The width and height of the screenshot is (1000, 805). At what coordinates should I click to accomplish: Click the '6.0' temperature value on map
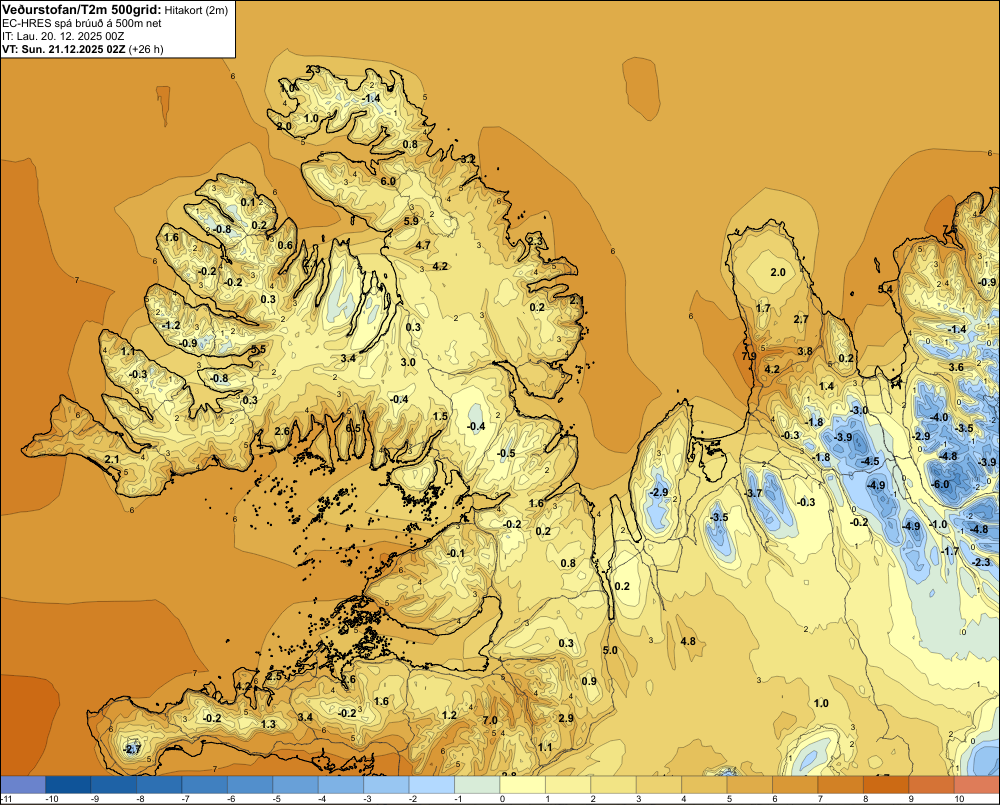pyautogui.click(x=388, y=181)
